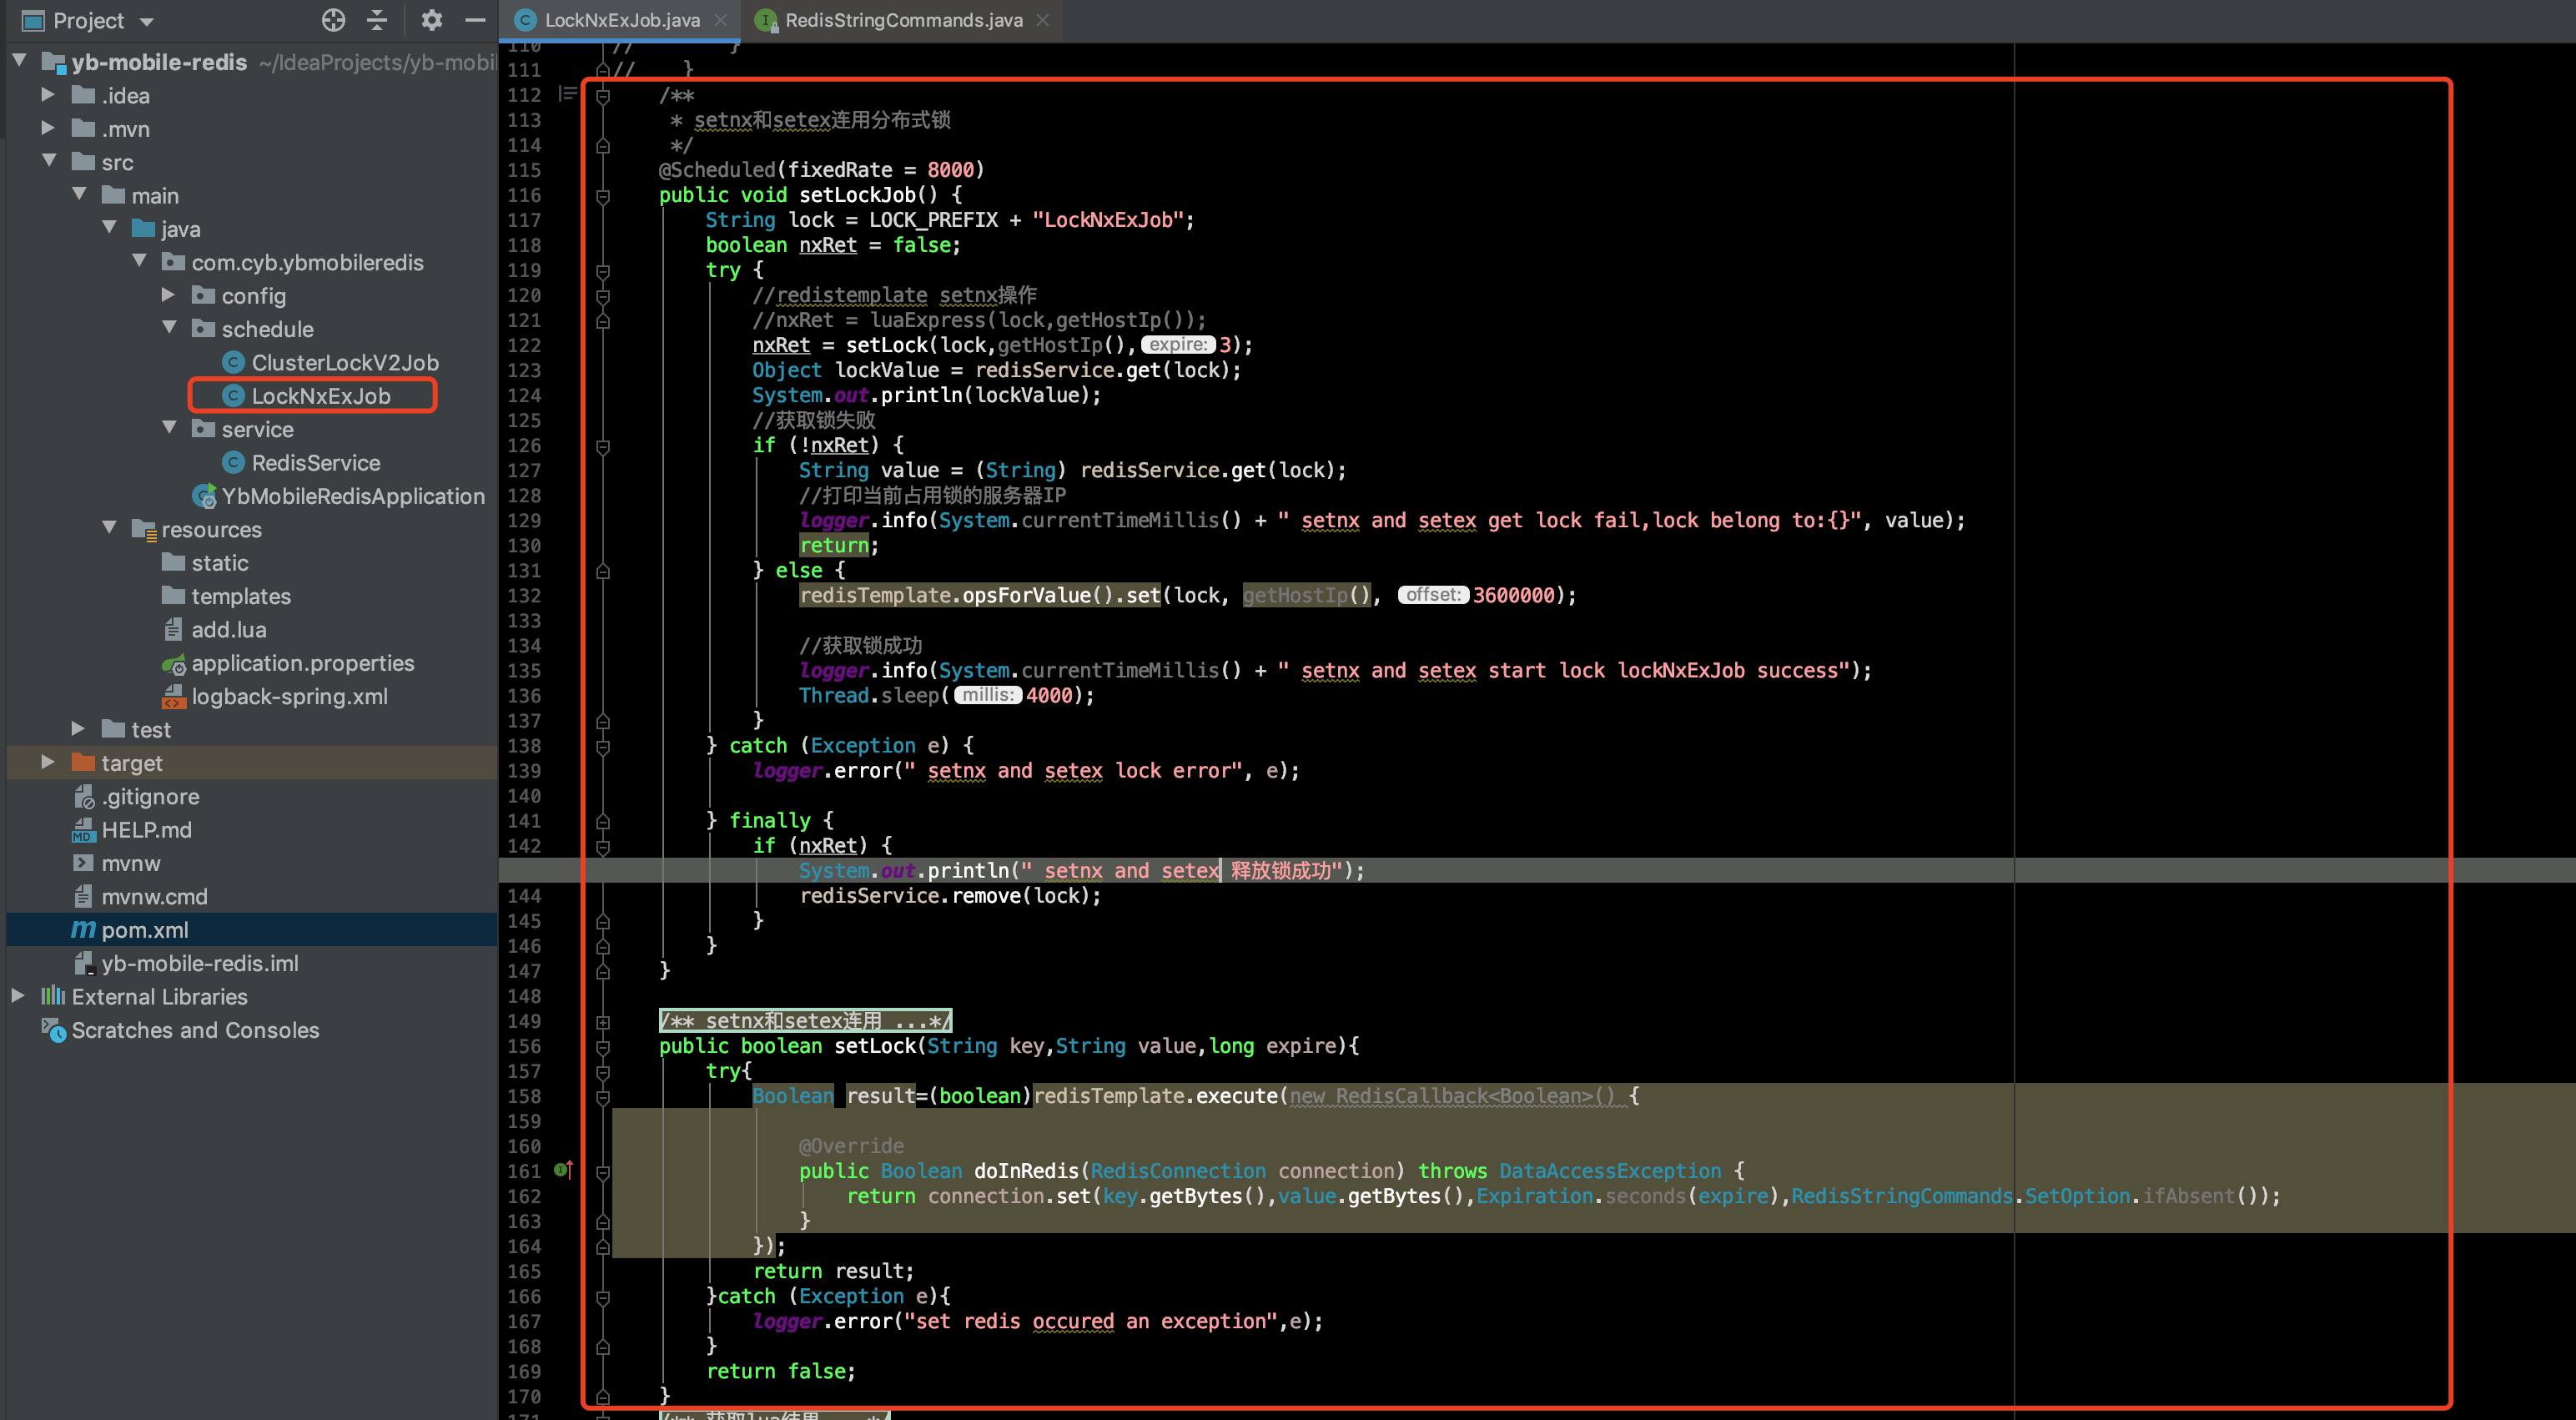Open ClusterLockV2Job class file
2576x1420 pixels.
click(344, 362)
